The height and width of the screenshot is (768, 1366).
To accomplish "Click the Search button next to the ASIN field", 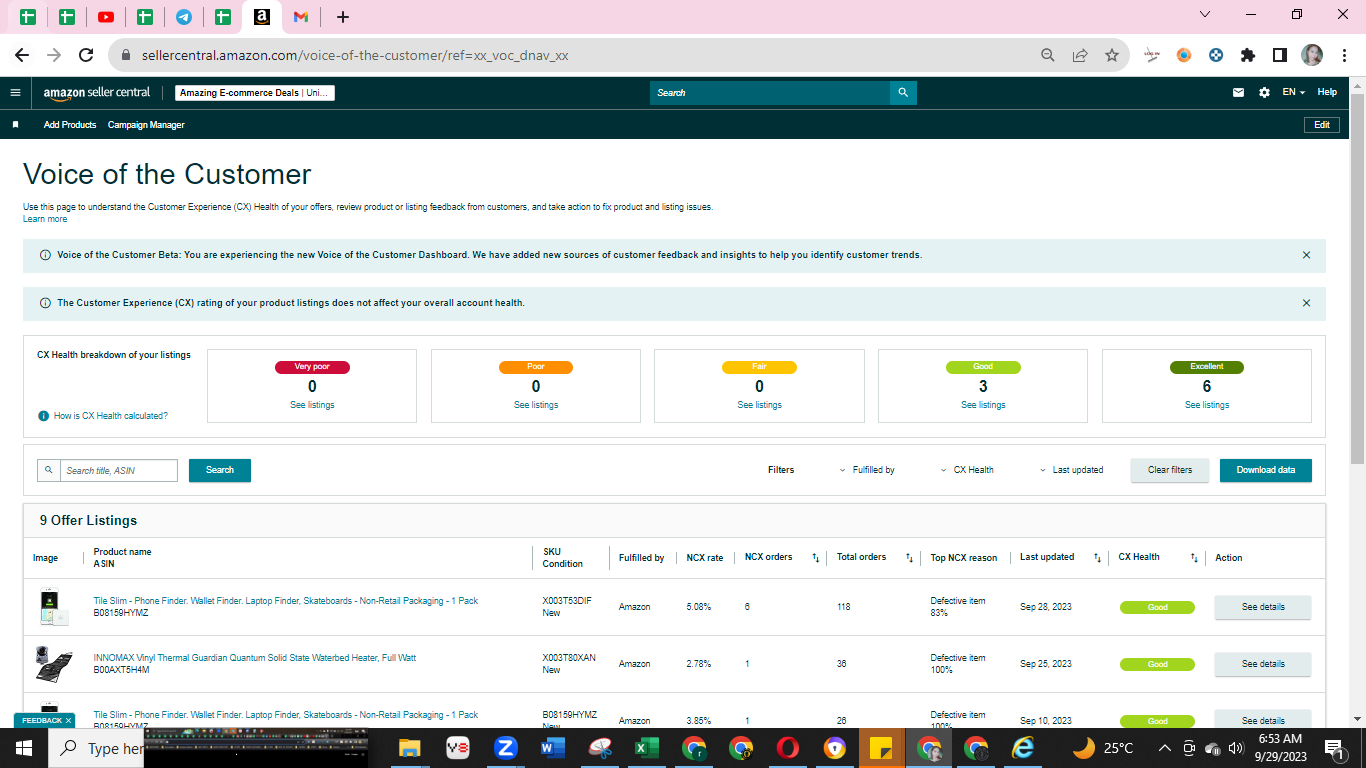I will tap(220, 470).
